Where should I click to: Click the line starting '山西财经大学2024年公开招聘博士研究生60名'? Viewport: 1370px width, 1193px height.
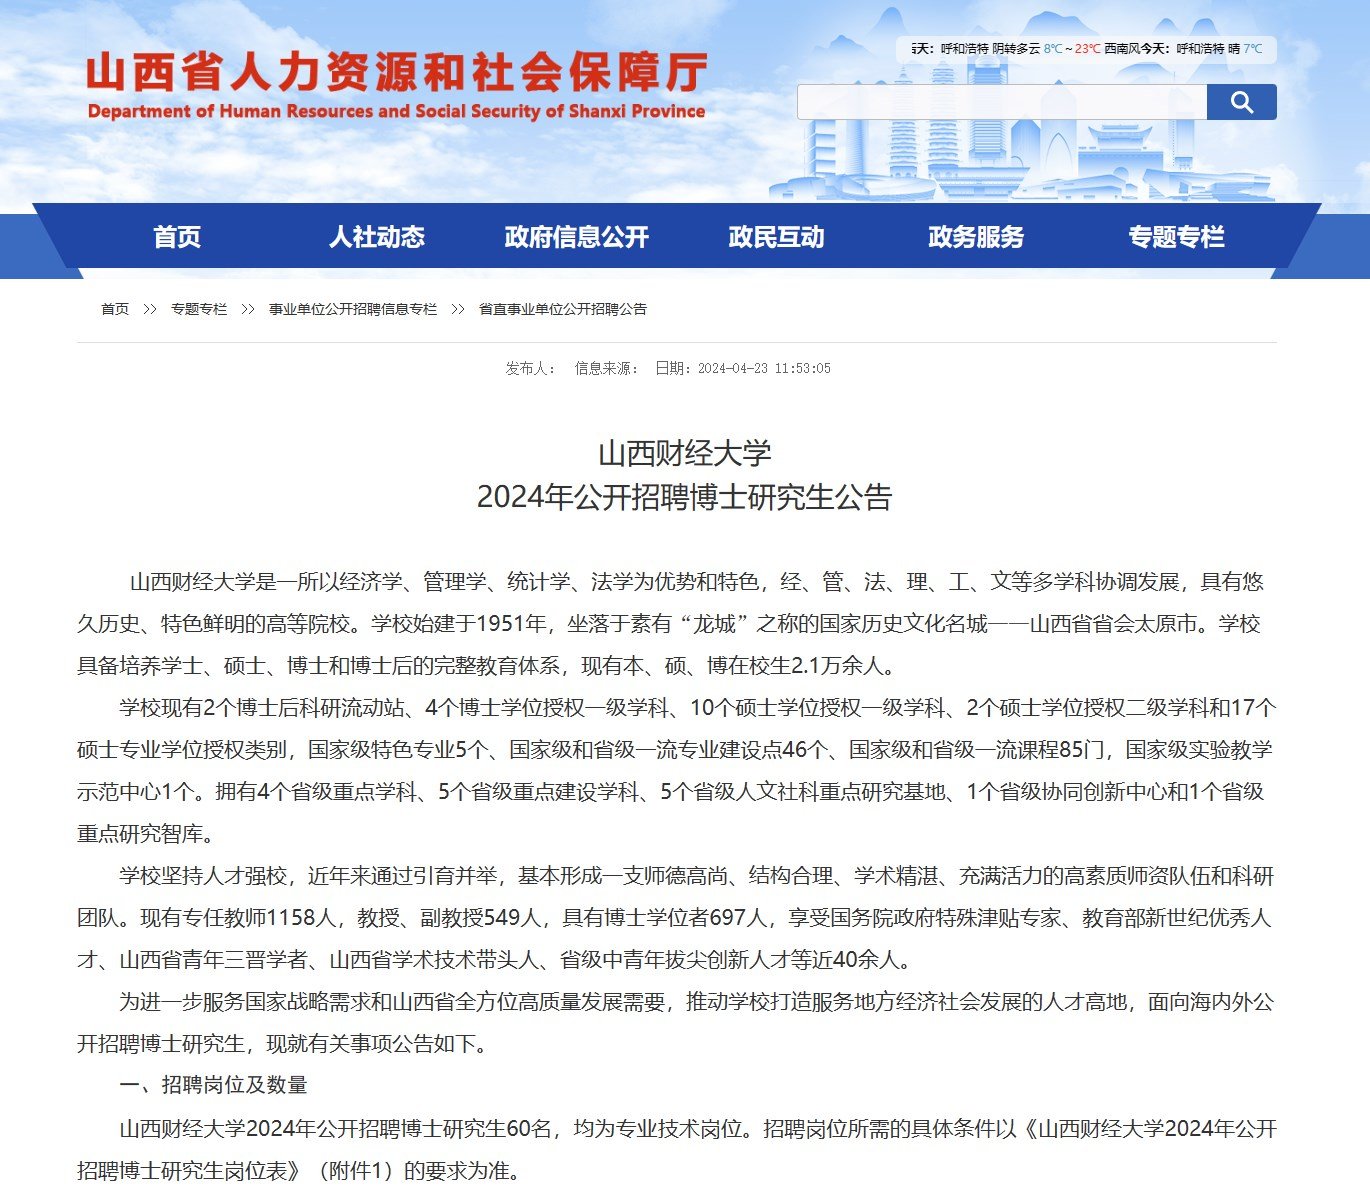click(x=698, y=1128)
